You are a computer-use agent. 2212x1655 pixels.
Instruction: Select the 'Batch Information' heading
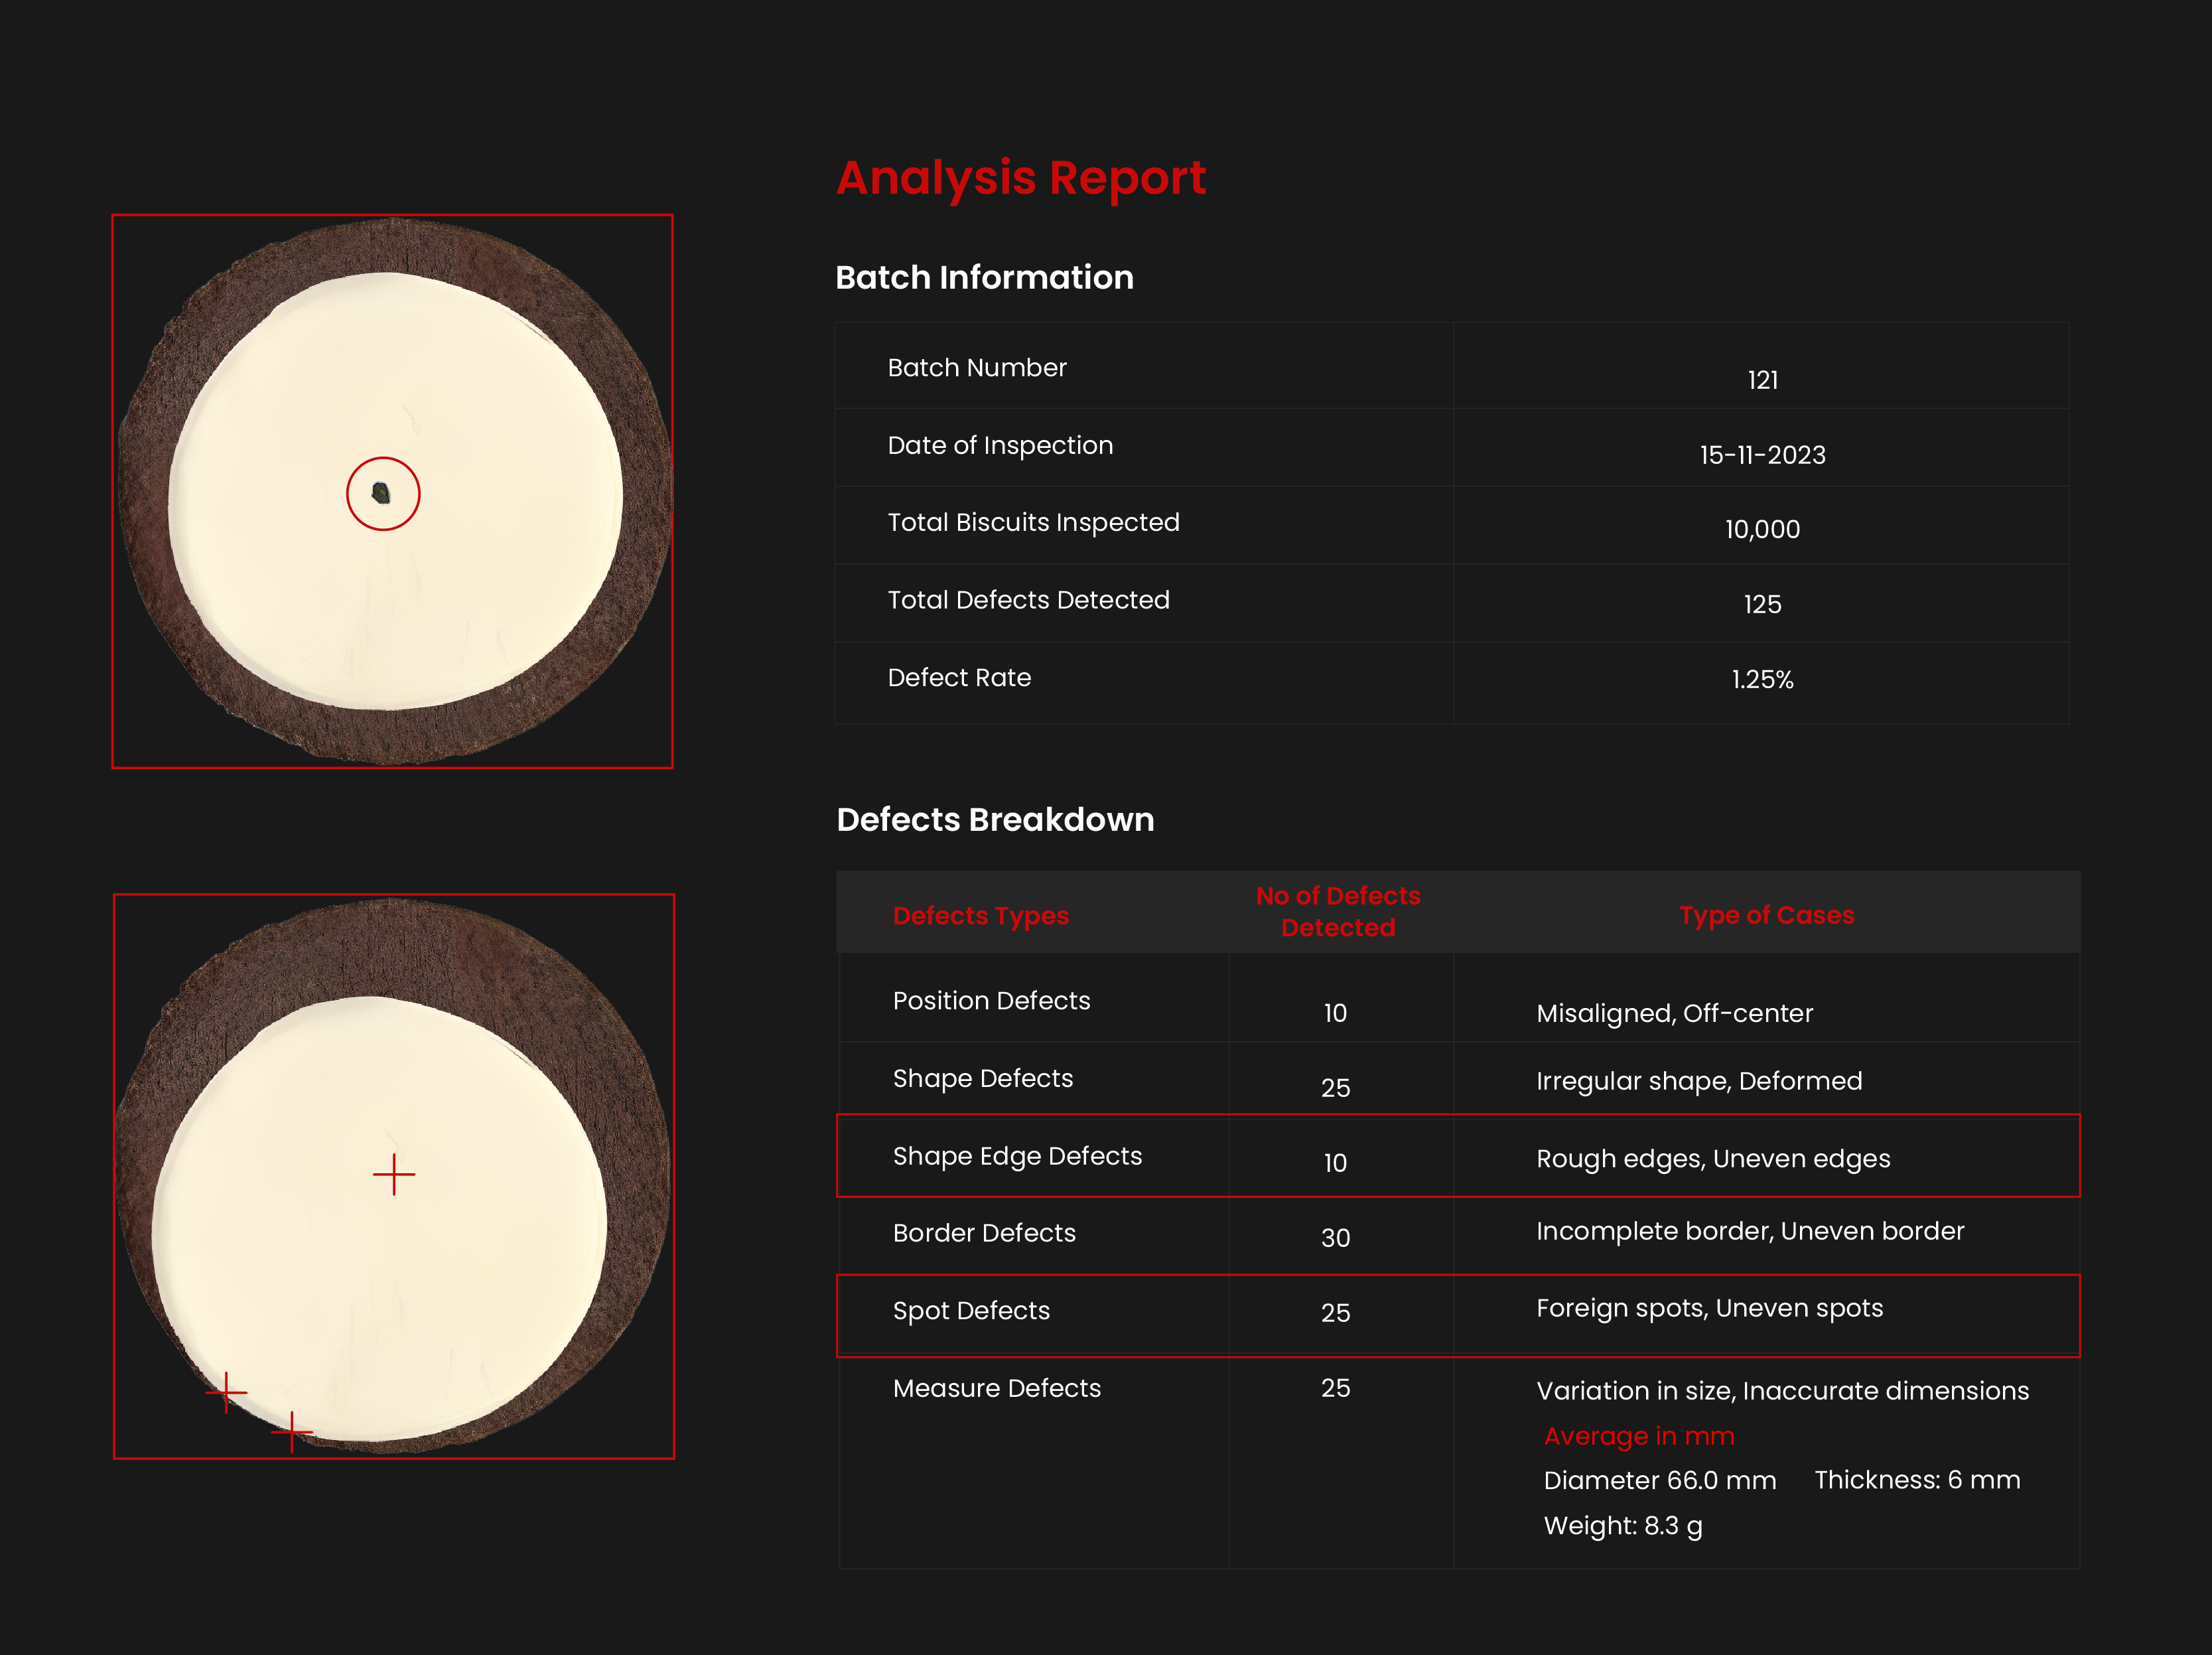click(x=984, y=277)
